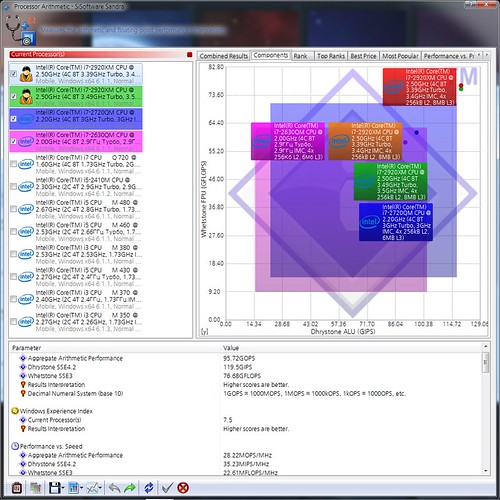Click the Current Processor(s) list header
This screenshot has height=500, width=500.
point(100,55)
